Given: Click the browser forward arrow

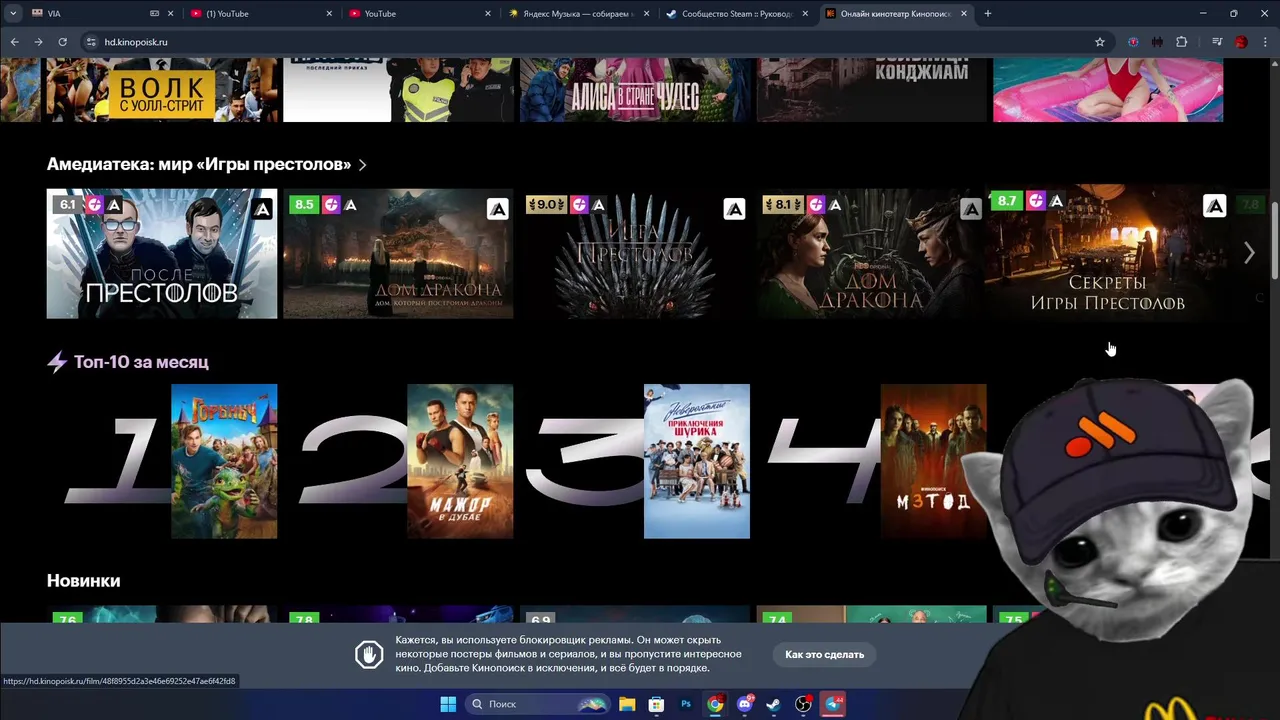Looking at the screenshot, I should tap(38, 42).
